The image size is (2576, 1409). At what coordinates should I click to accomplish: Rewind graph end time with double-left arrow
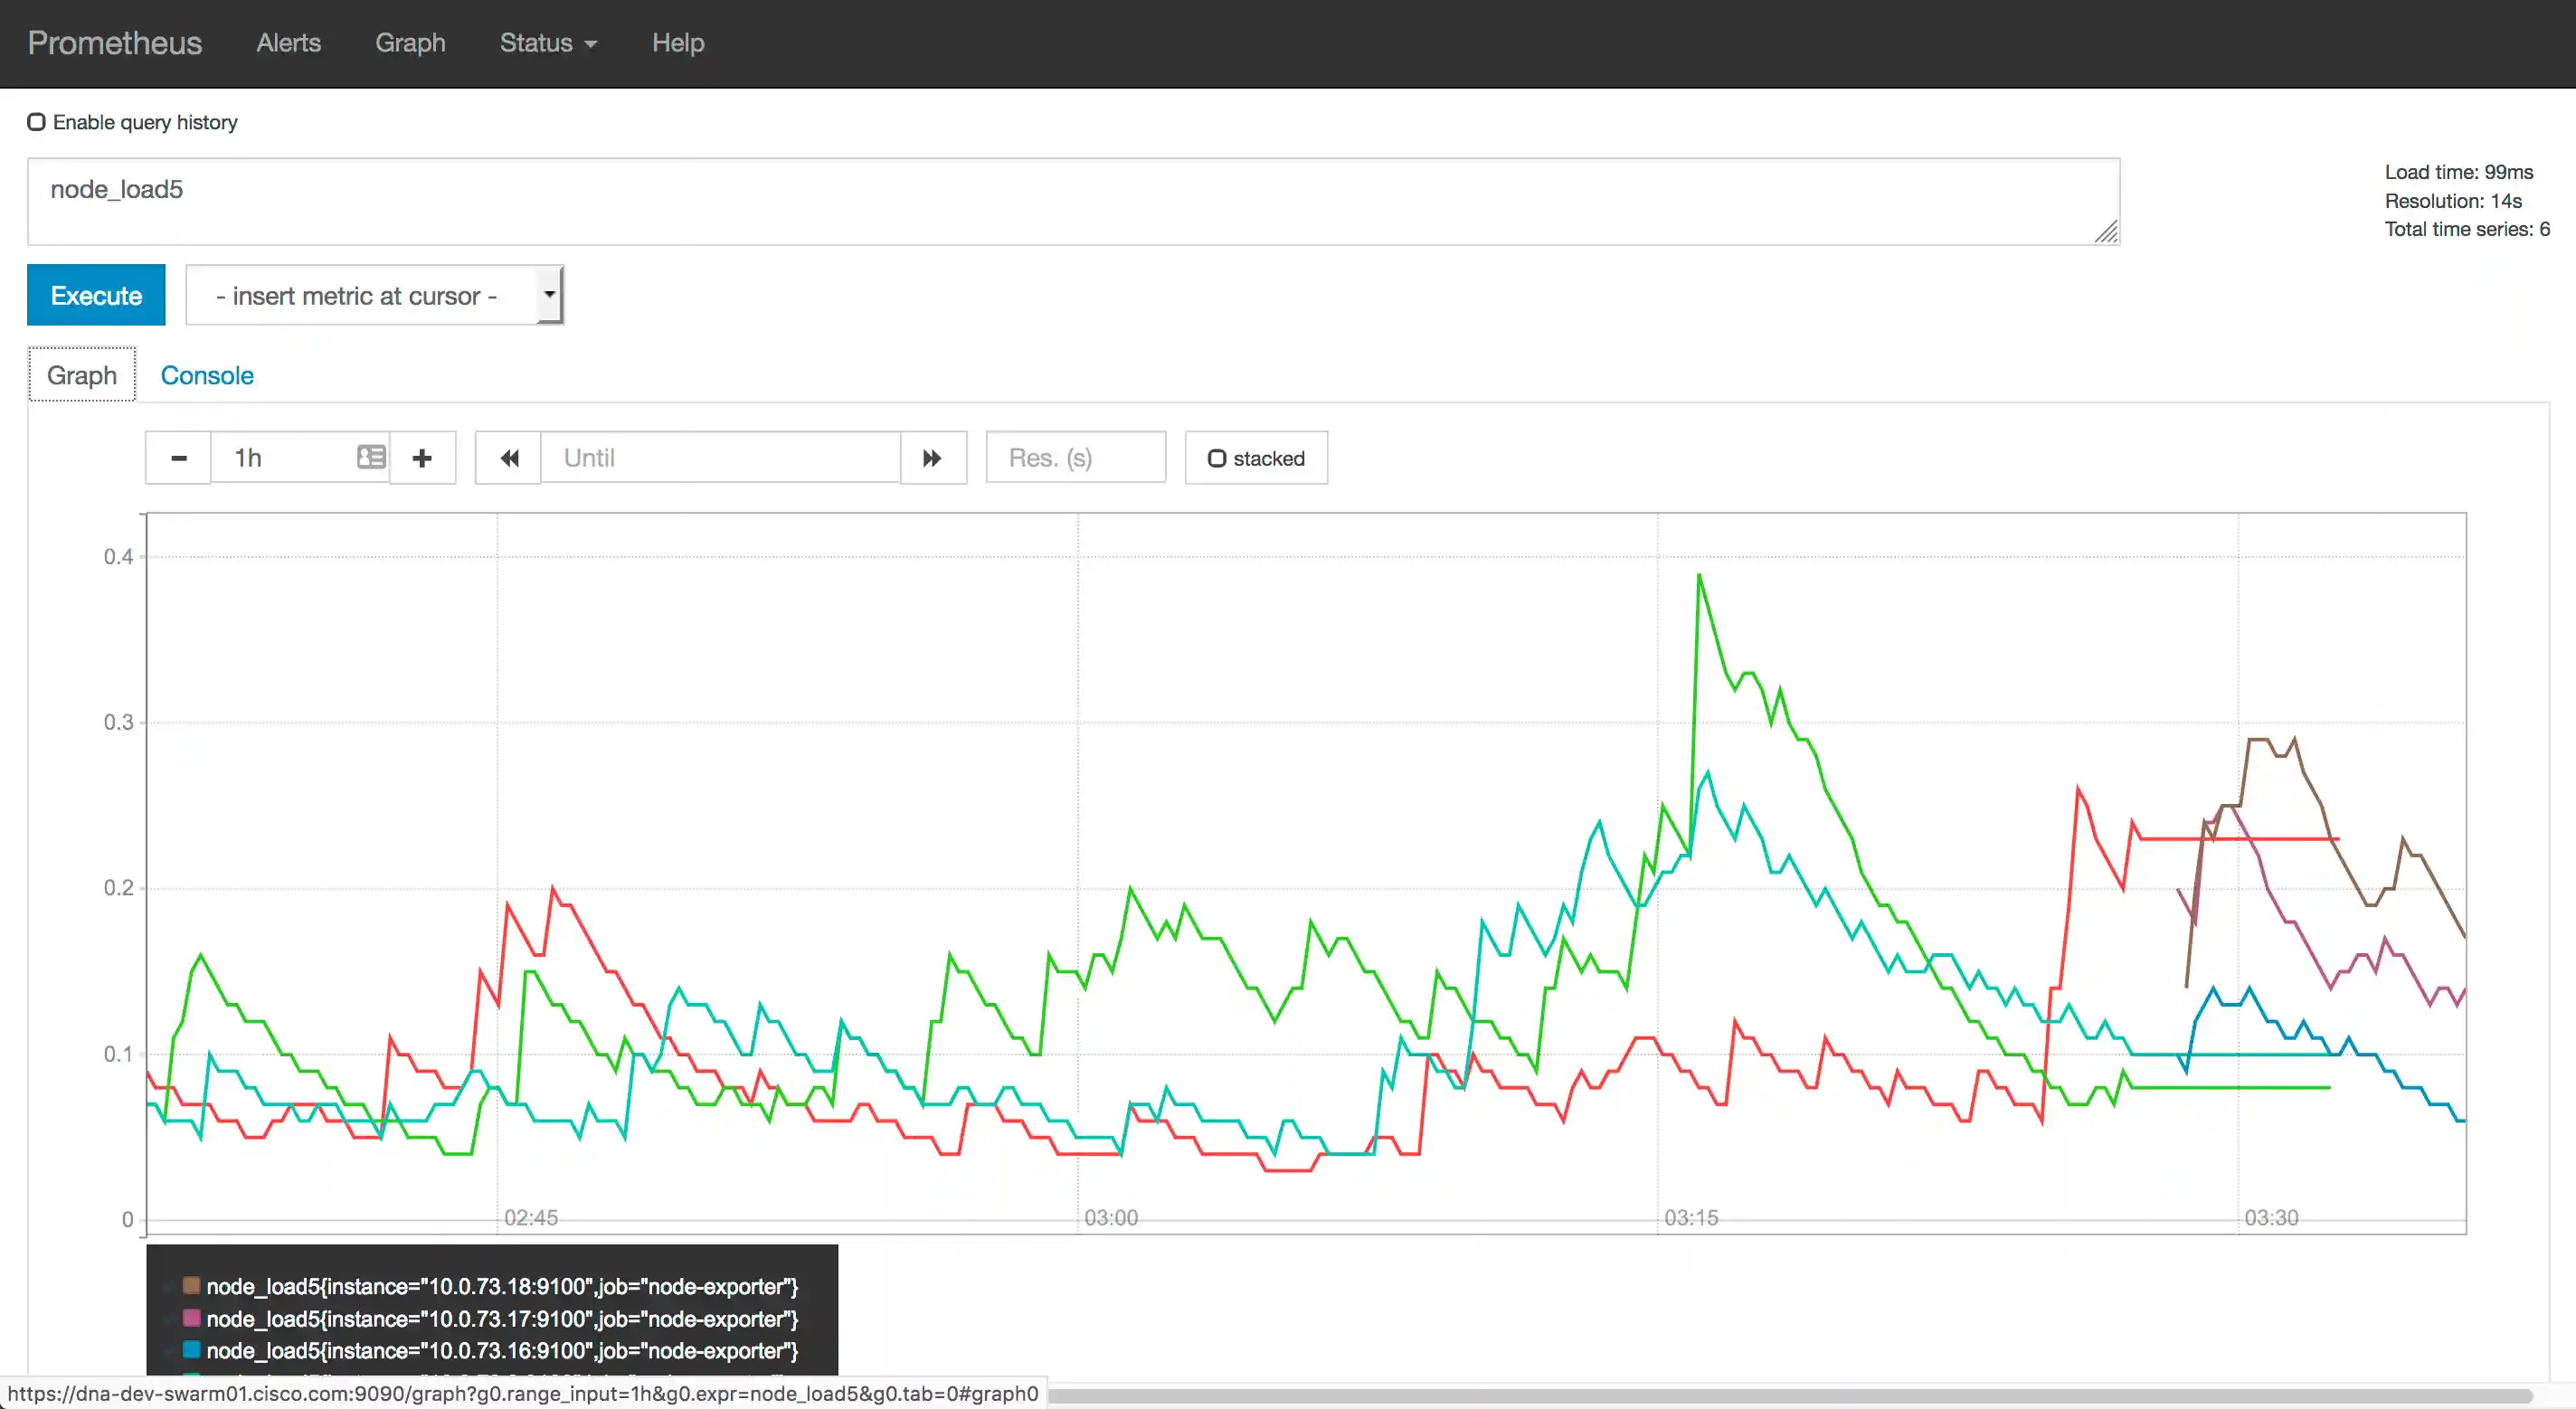509,458
